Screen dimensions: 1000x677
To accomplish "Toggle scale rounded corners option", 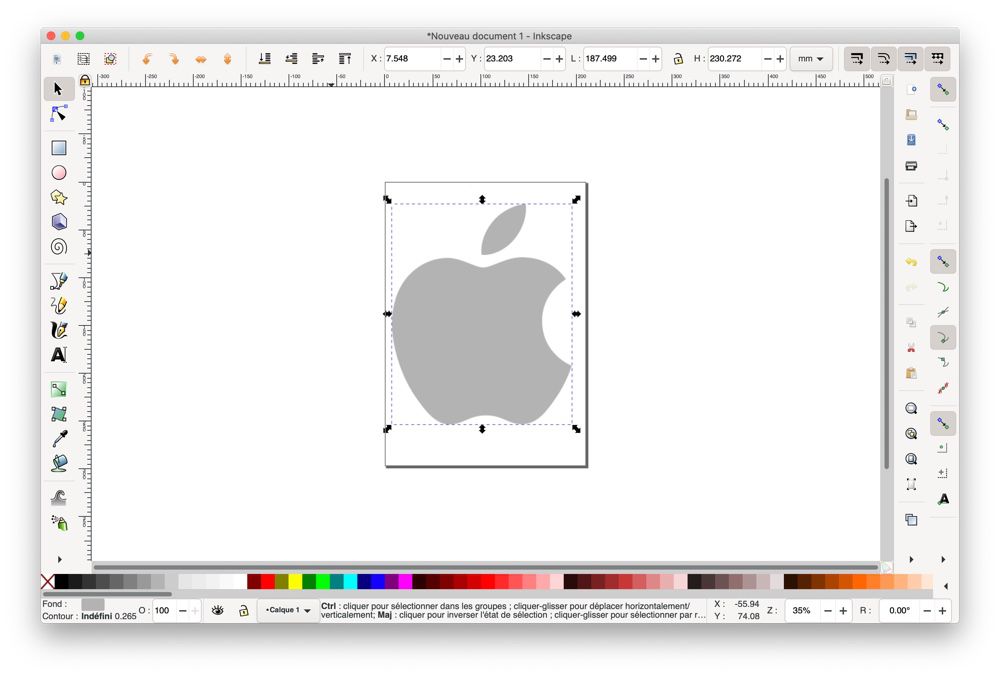I will 883,59.
